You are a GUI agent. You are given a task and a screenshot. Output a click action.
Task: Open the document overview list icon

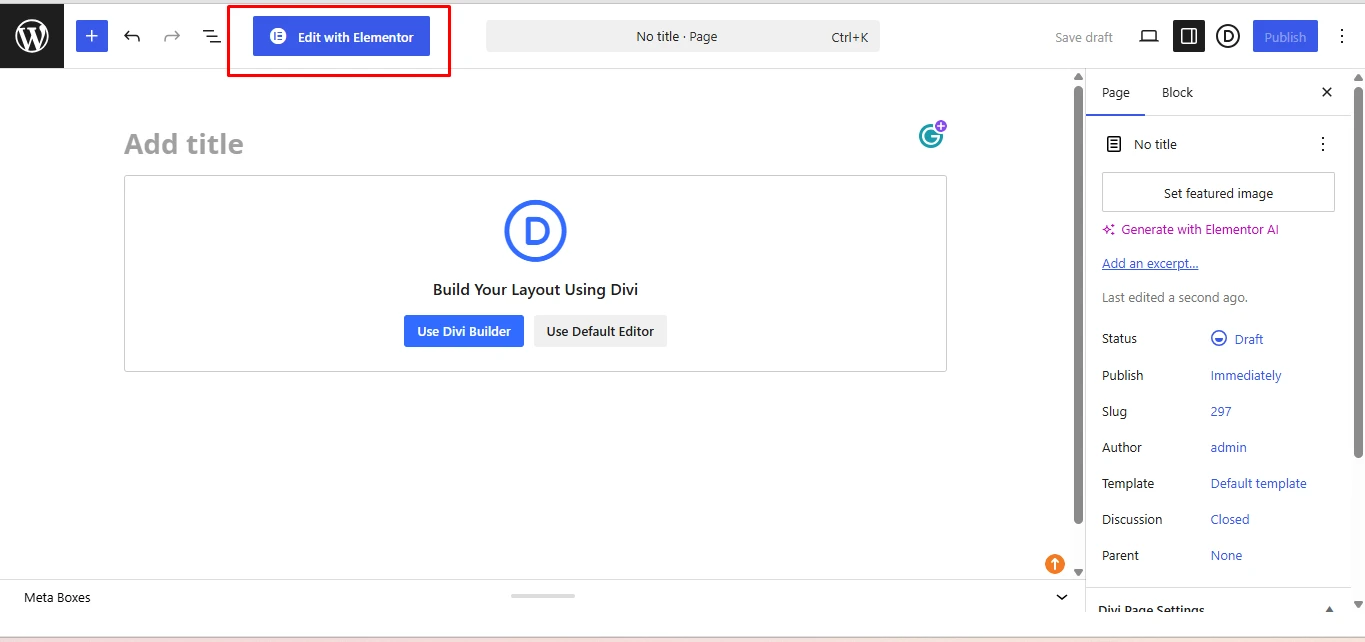(x=212, y=36)
